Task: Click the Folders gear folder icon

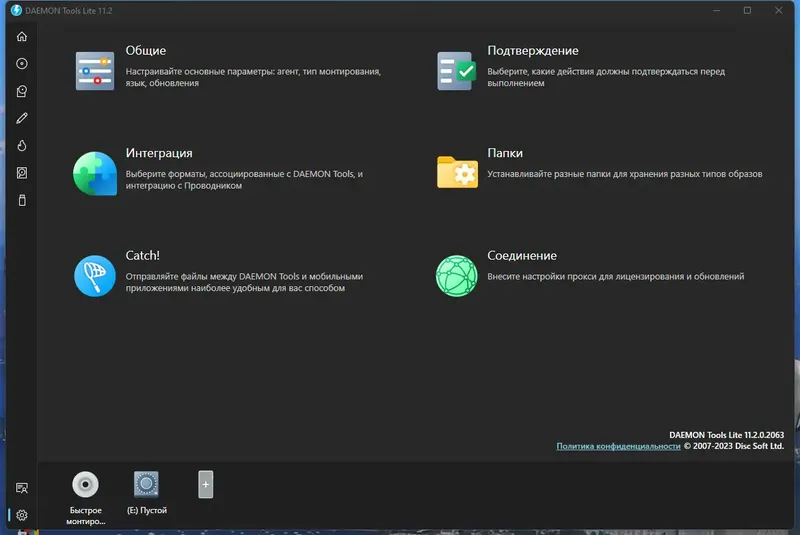Action: tap(457, 172)
